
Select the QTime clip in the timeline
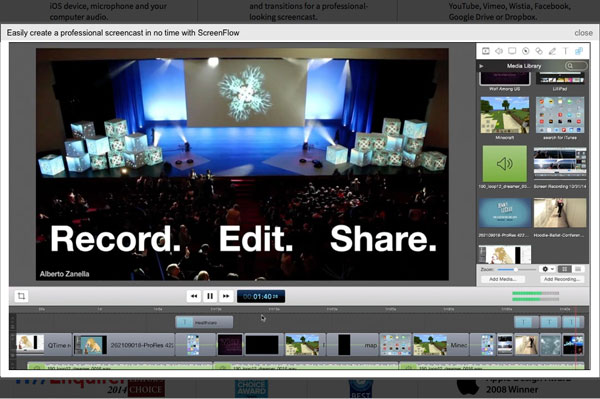tap(44, 345)
